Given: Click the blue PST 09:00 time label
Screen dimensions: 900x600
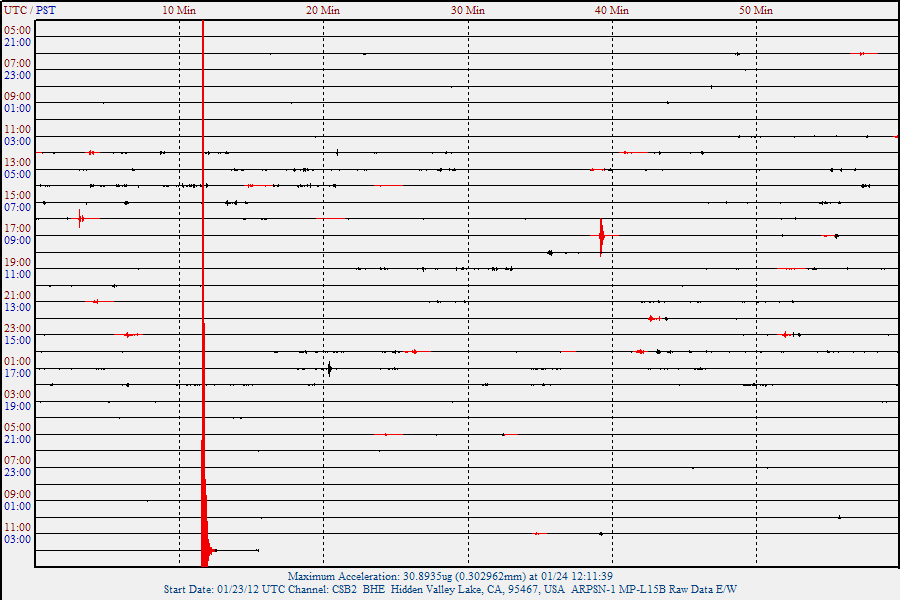Looking at the screenshot, I should pos(17,240).
